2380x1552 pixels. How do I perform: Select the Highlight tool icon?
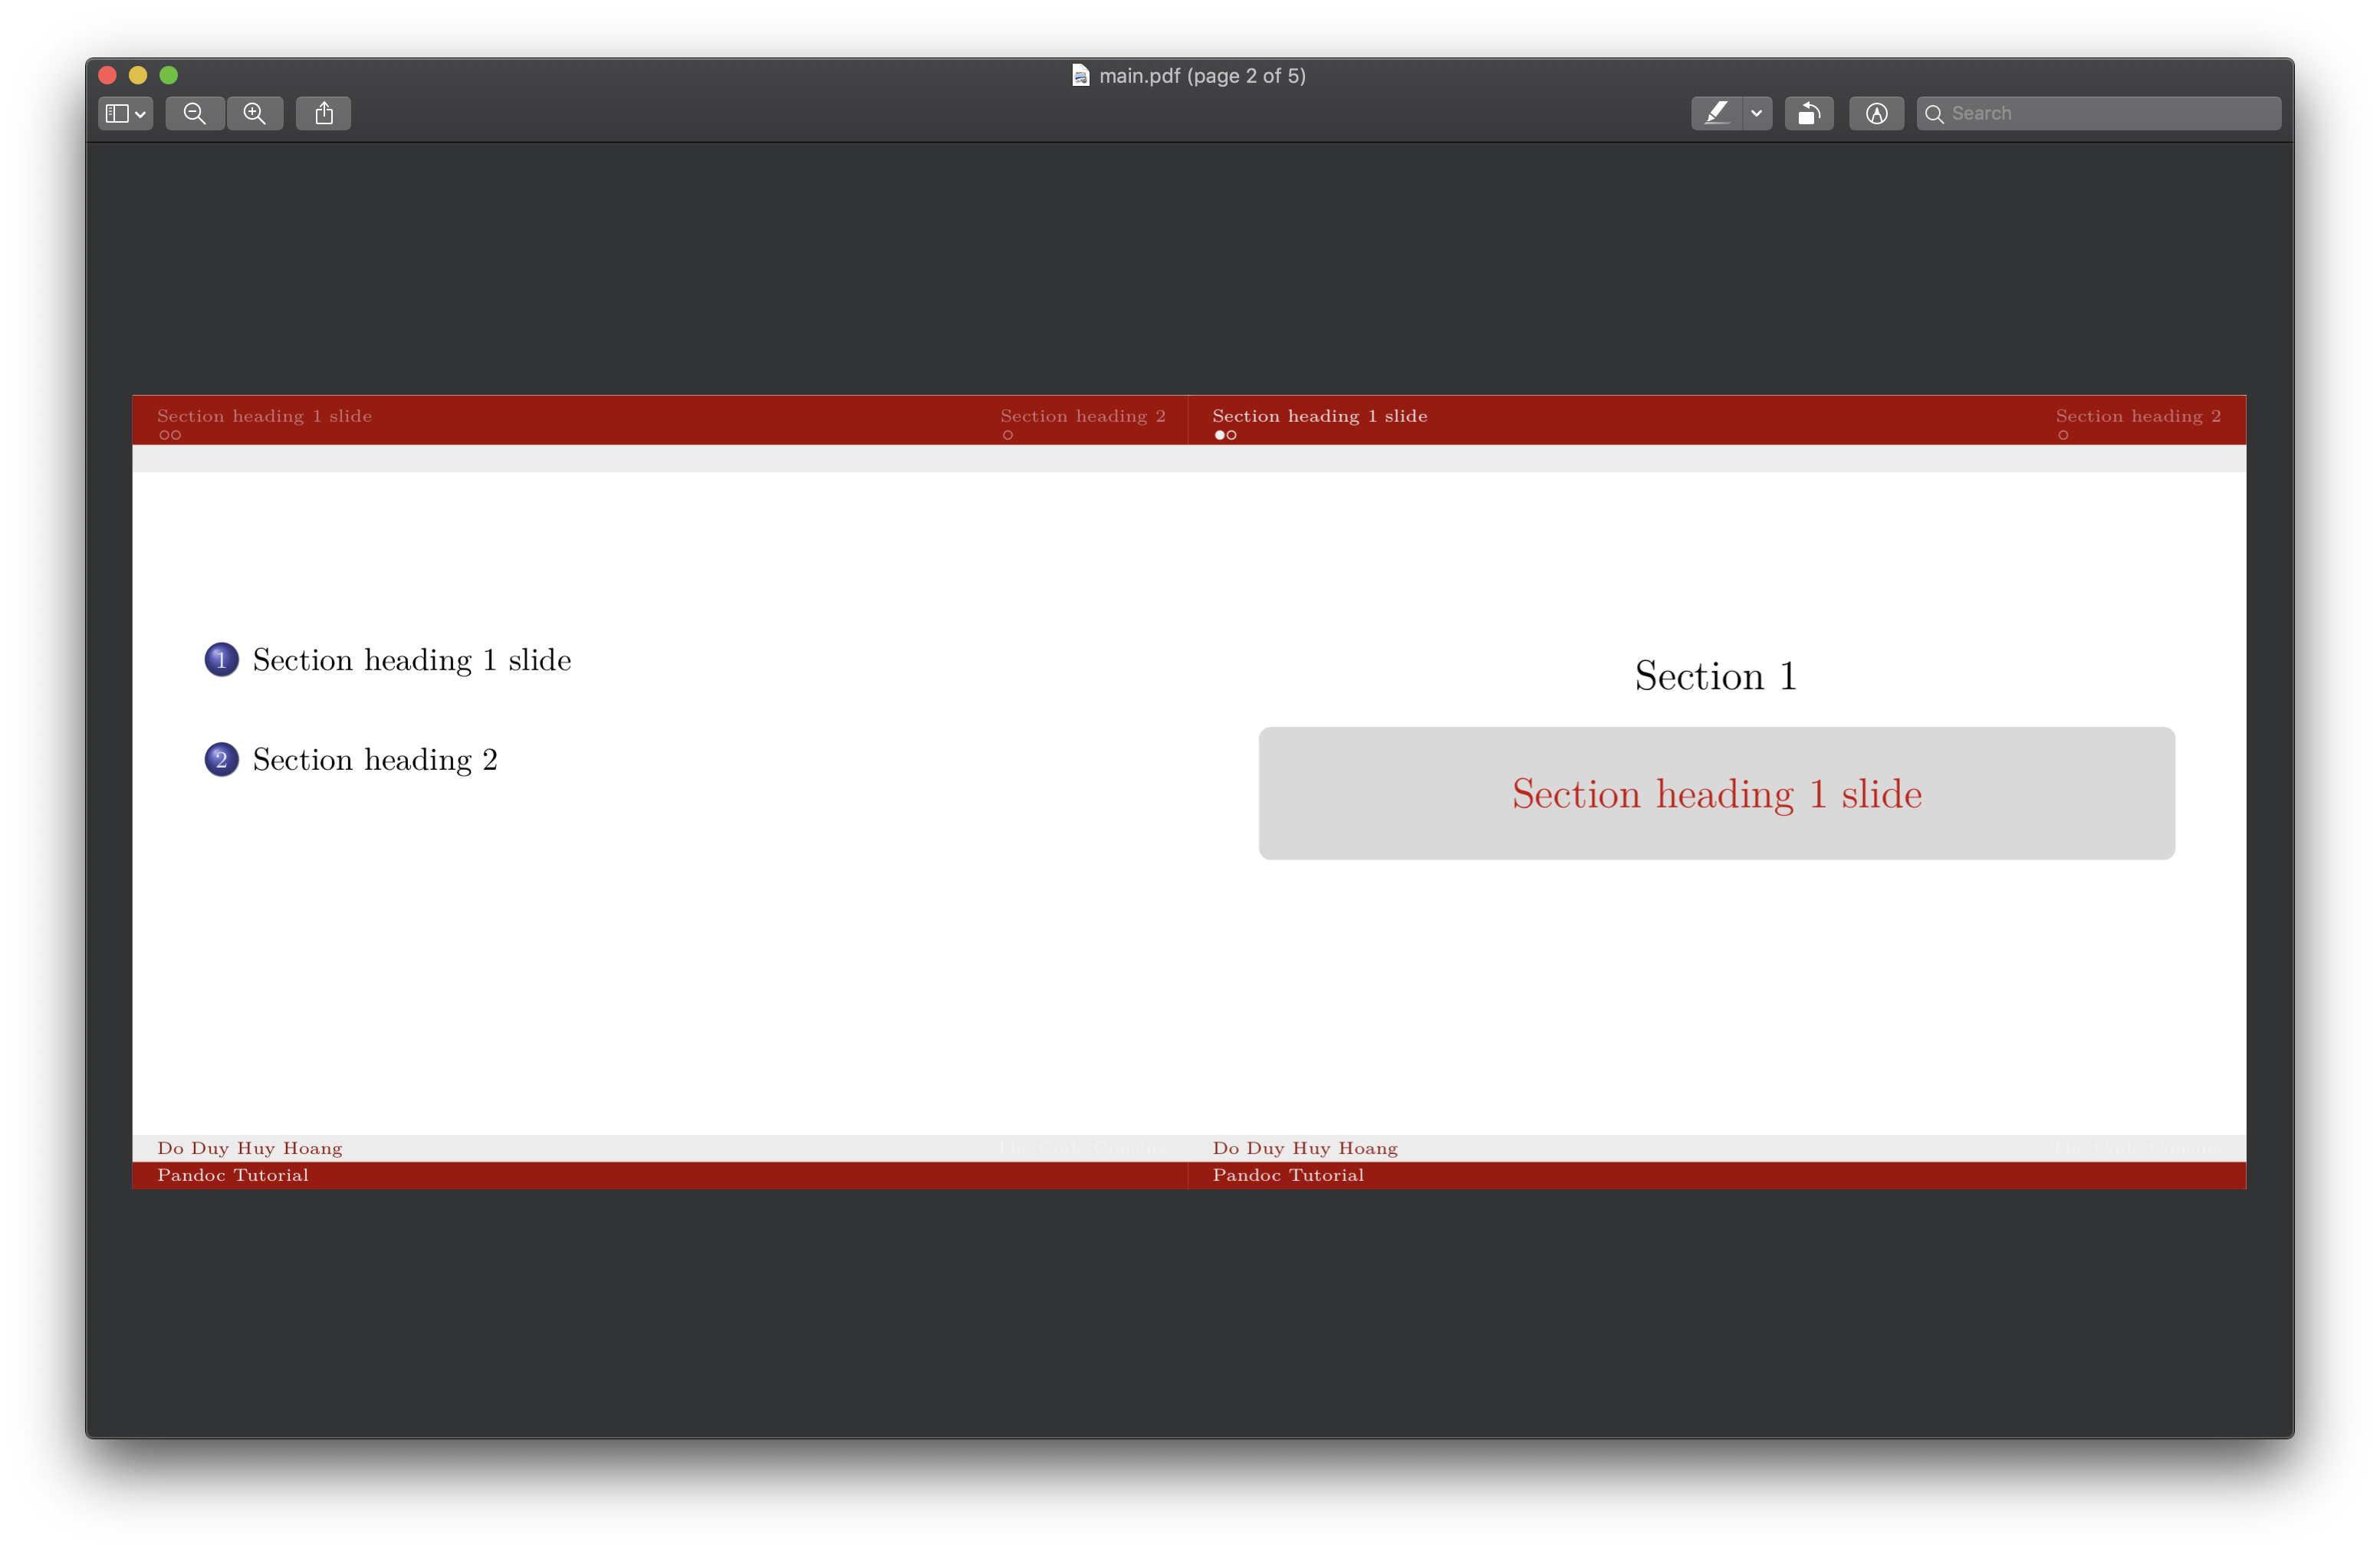click(x=1717, y=113)
